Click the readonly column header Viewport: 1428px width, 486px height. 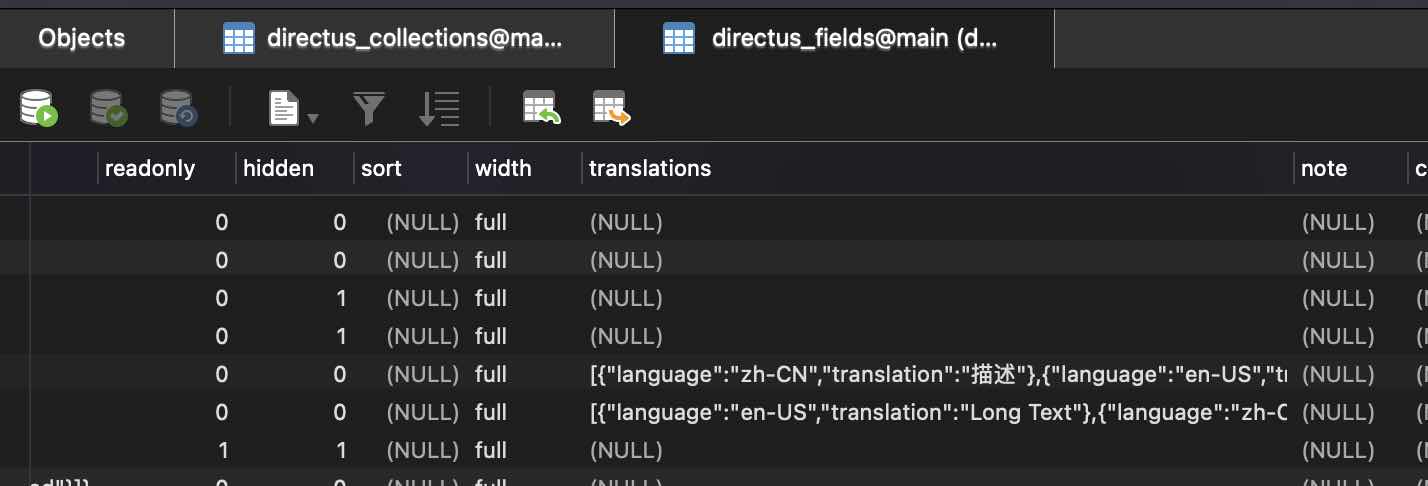(x=150, y=168)
